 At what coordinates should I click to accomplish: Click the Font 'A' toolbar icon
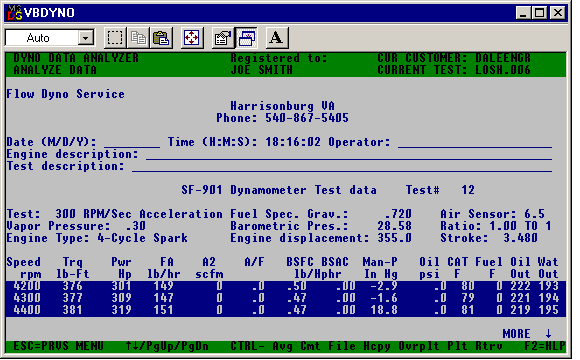pos(277,38)
